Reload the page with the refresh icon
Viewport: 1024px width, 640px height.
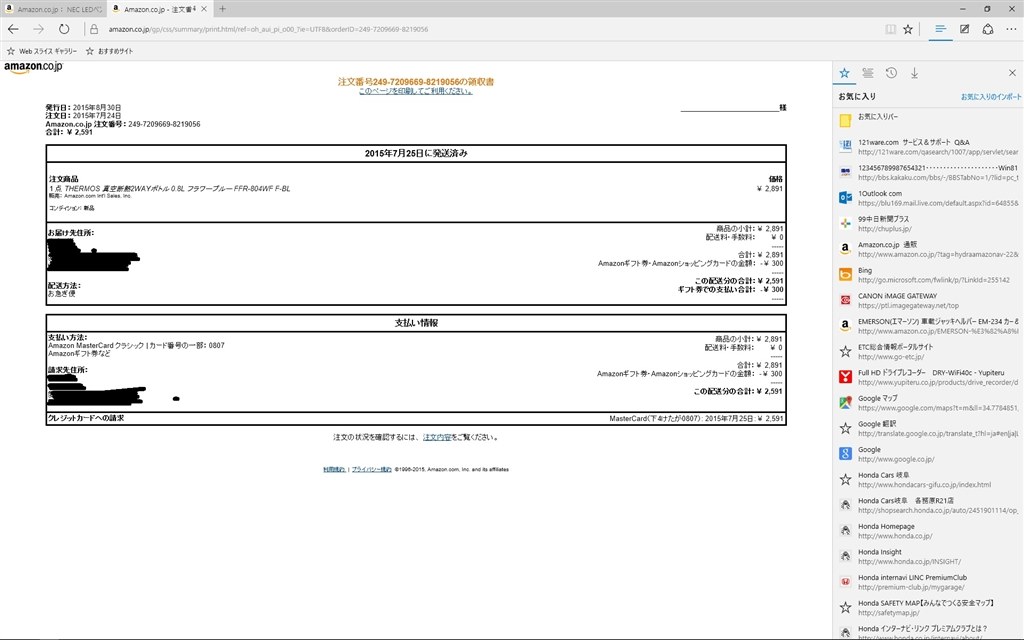[64, 29]
